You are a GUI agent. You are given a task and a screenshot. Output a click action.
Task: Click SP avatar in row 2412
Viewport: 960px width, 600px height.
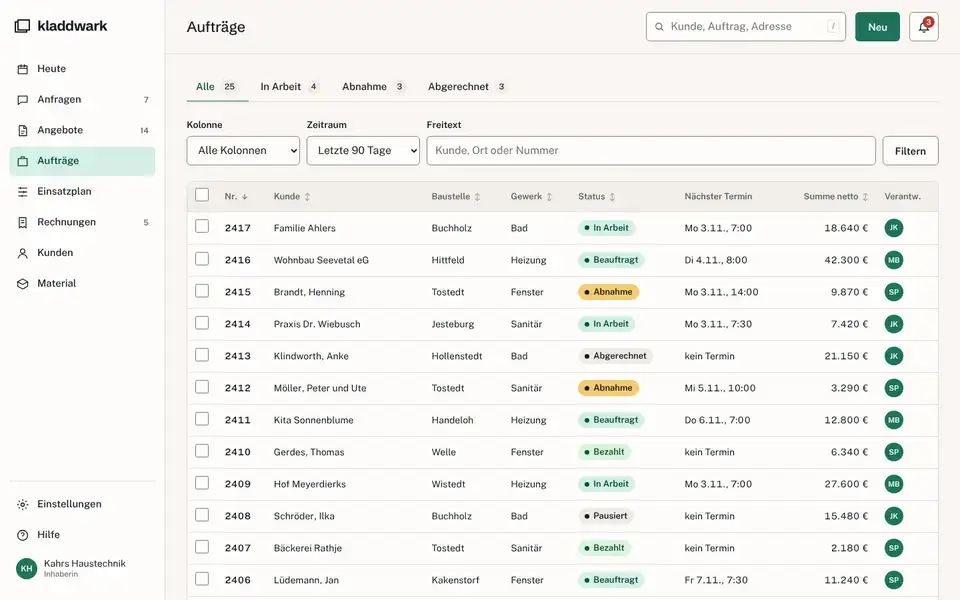pos(893,388)
